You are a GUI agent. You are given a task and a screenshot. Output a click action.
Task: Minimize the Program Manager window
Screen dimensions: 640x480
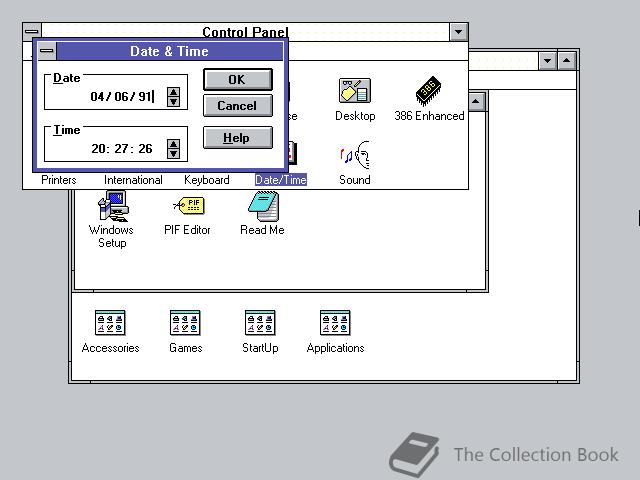coord(547,61)
